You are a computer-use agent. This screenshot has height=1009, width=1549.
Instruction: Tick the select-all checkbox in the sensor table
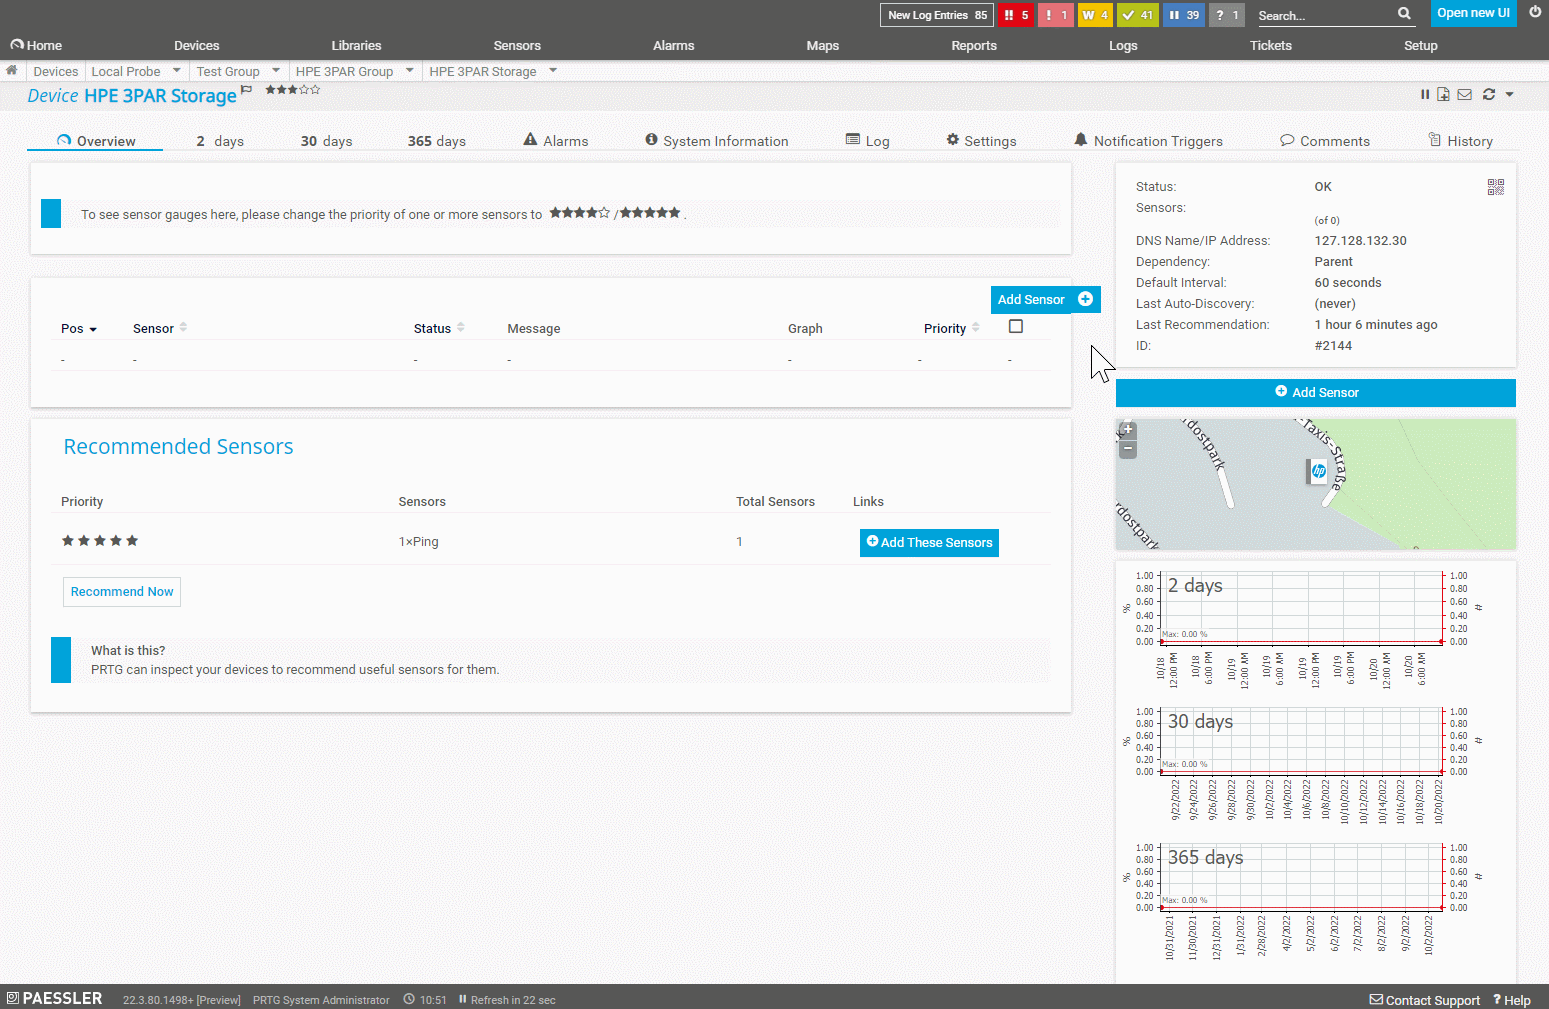pos(1016,326)
